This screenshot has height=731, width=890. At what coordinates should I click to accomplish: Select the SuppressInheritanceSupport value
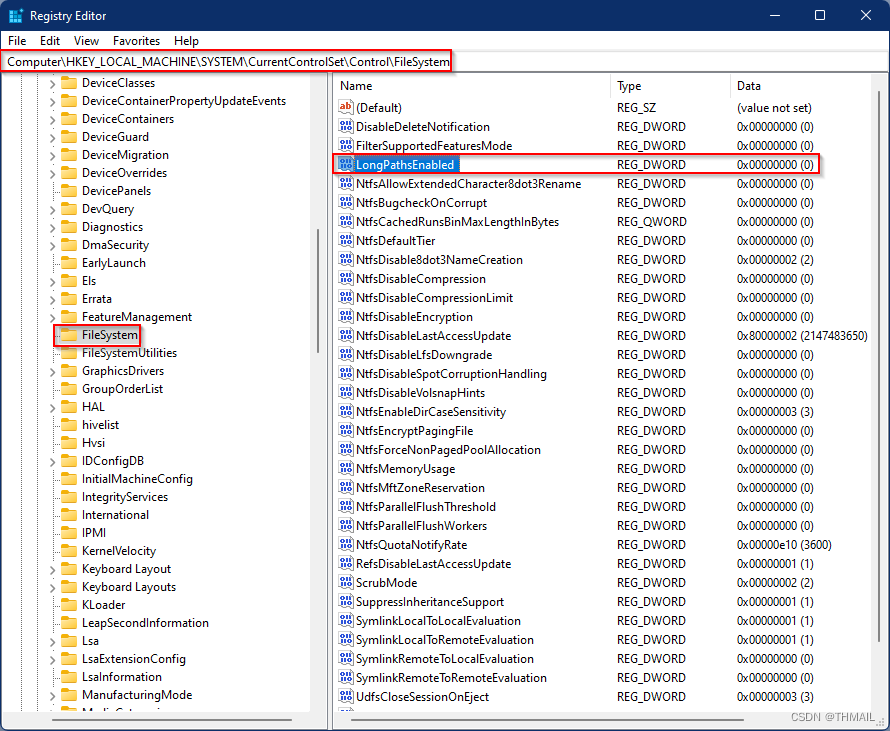coord(430,602)
